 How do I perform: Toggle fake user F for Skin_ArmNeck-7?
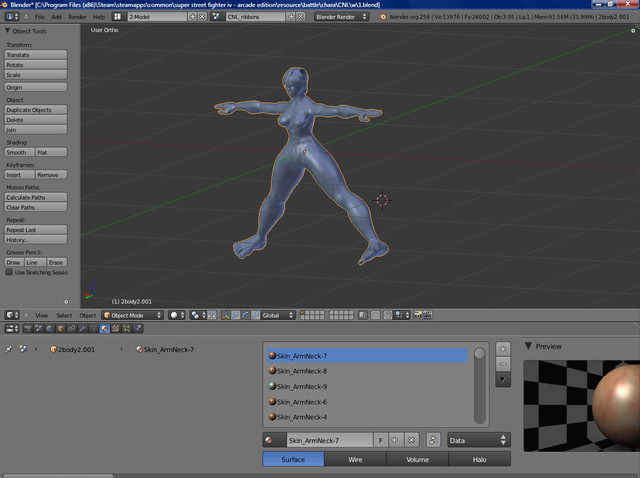tap(380, 440)
